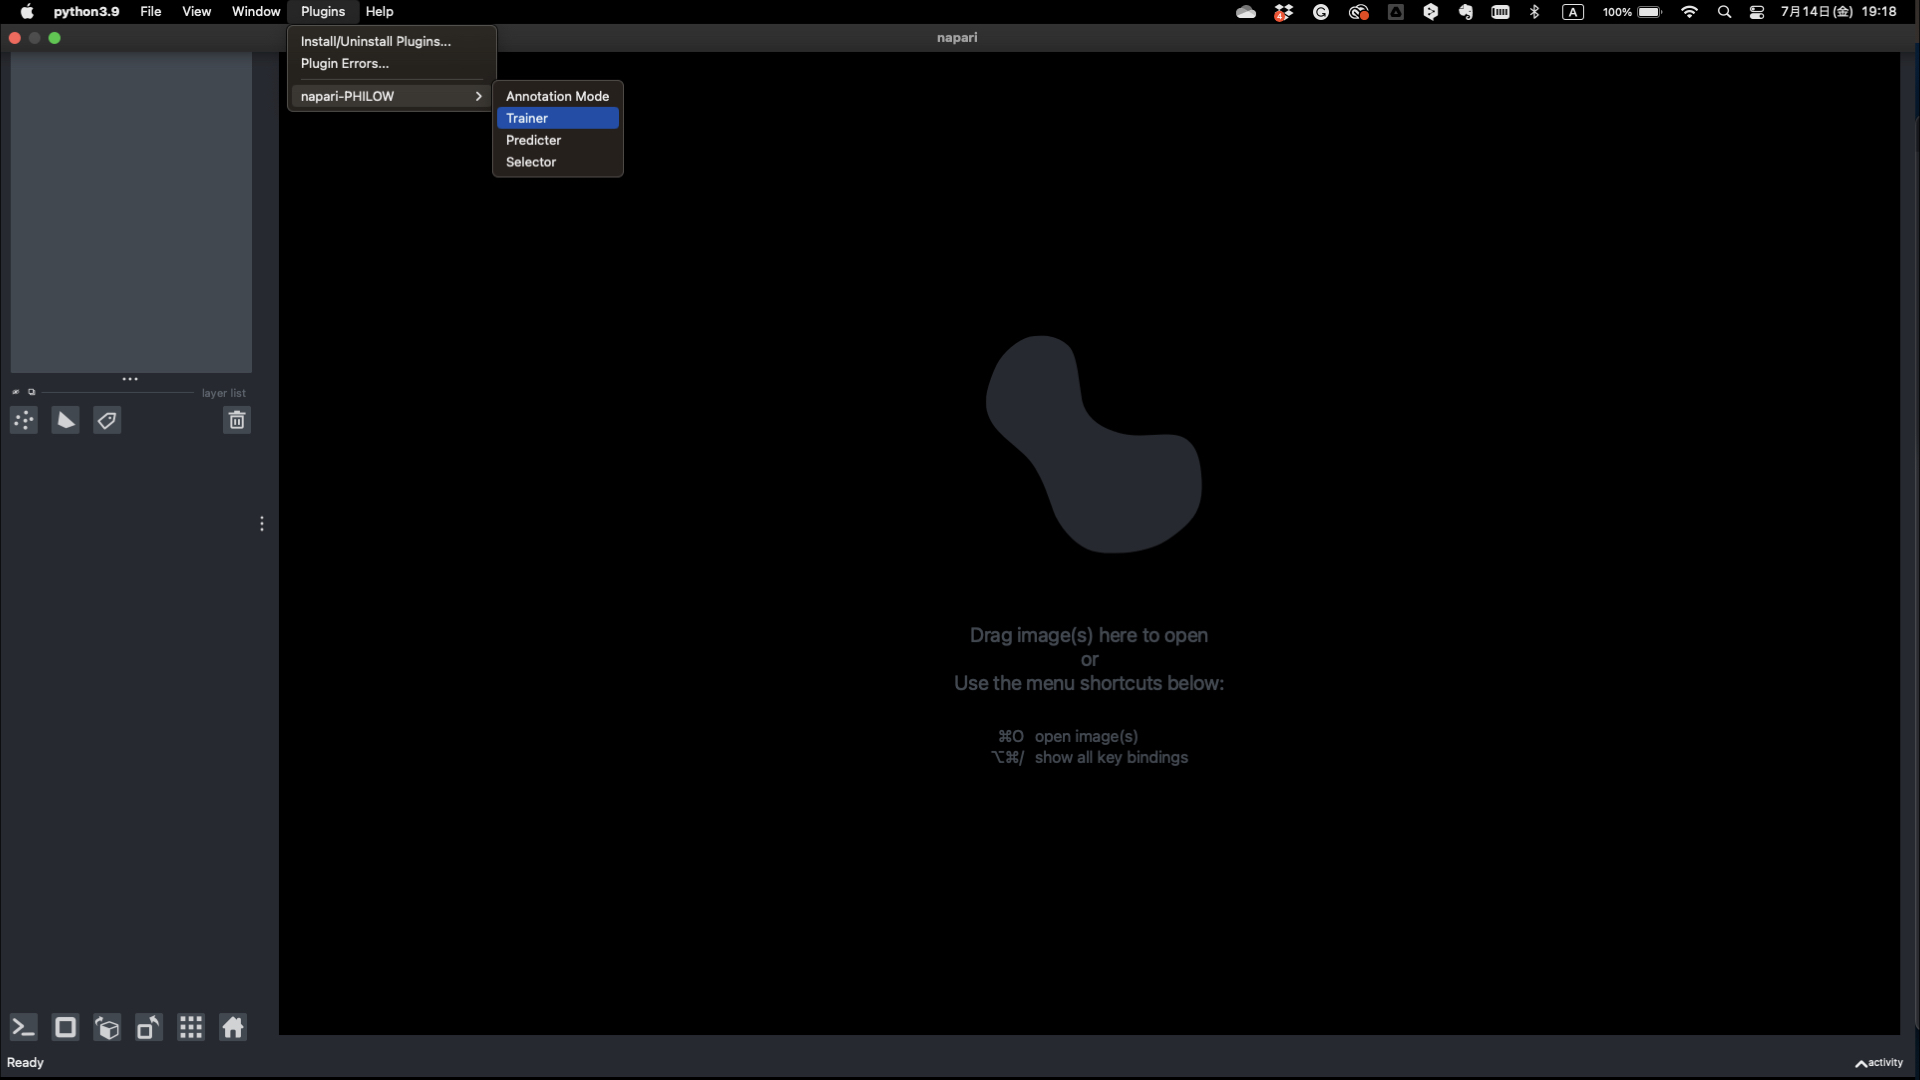Open the View menu

[196, 12]
